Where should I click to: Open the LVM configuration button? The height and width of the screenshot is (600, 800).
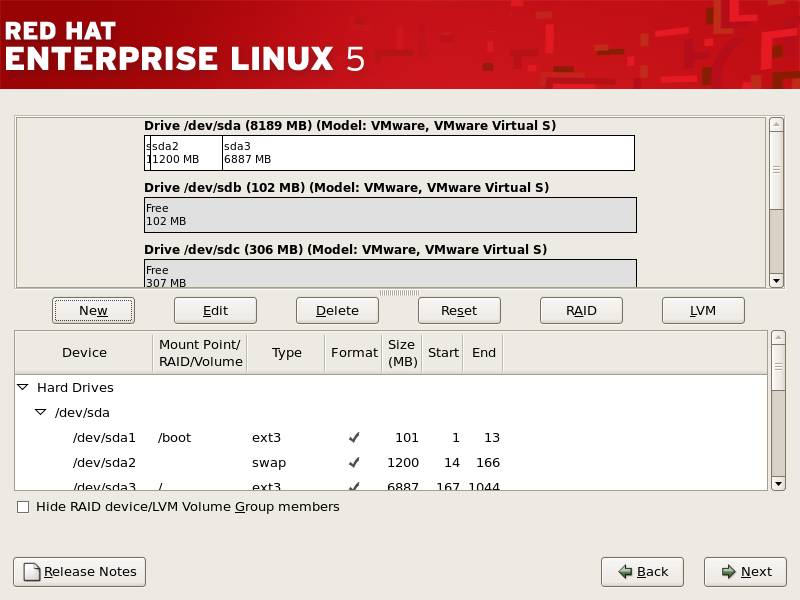click(x=703, y=310)
